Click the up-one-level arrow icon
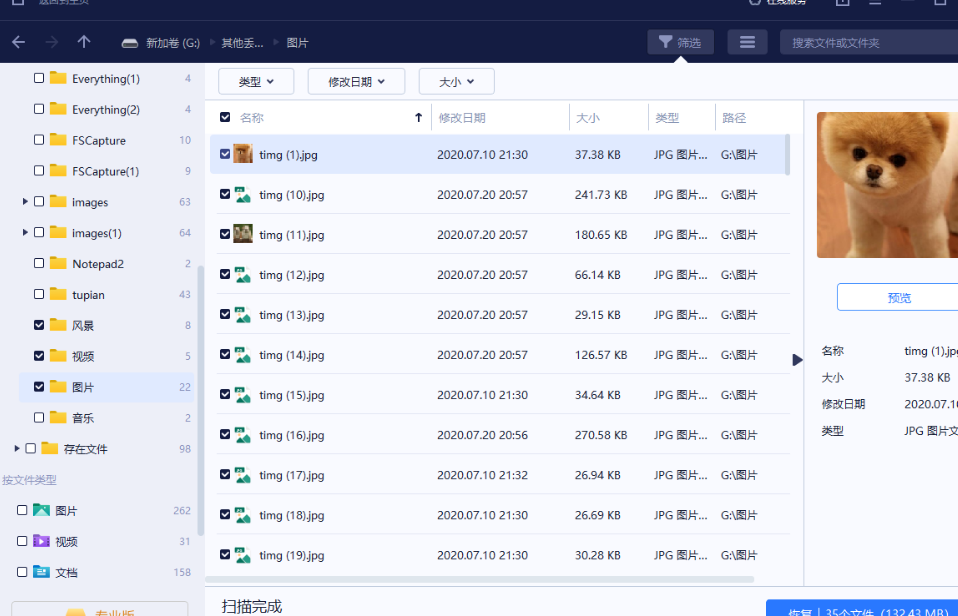Screen dimensions: 958x616 click(x=84, y=42)
